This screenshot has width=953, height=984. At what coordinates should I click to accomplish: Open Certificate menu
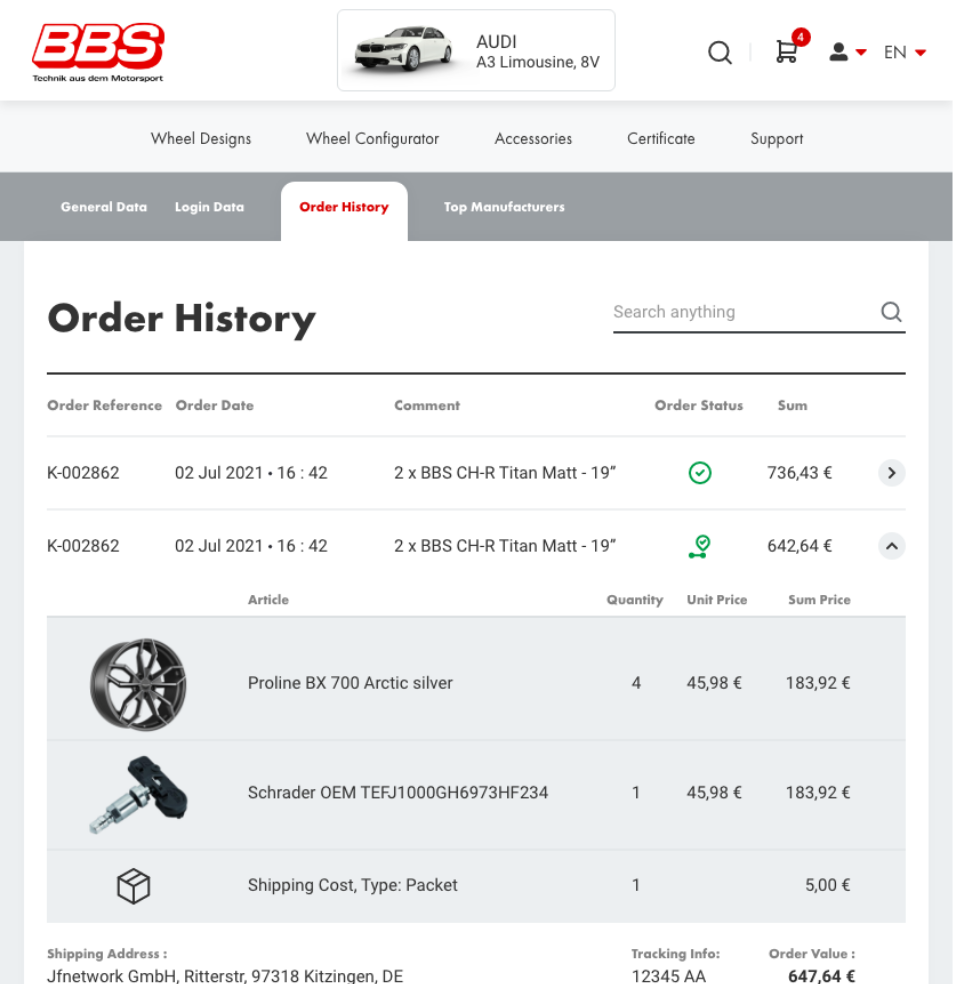(x=661, y=139)
